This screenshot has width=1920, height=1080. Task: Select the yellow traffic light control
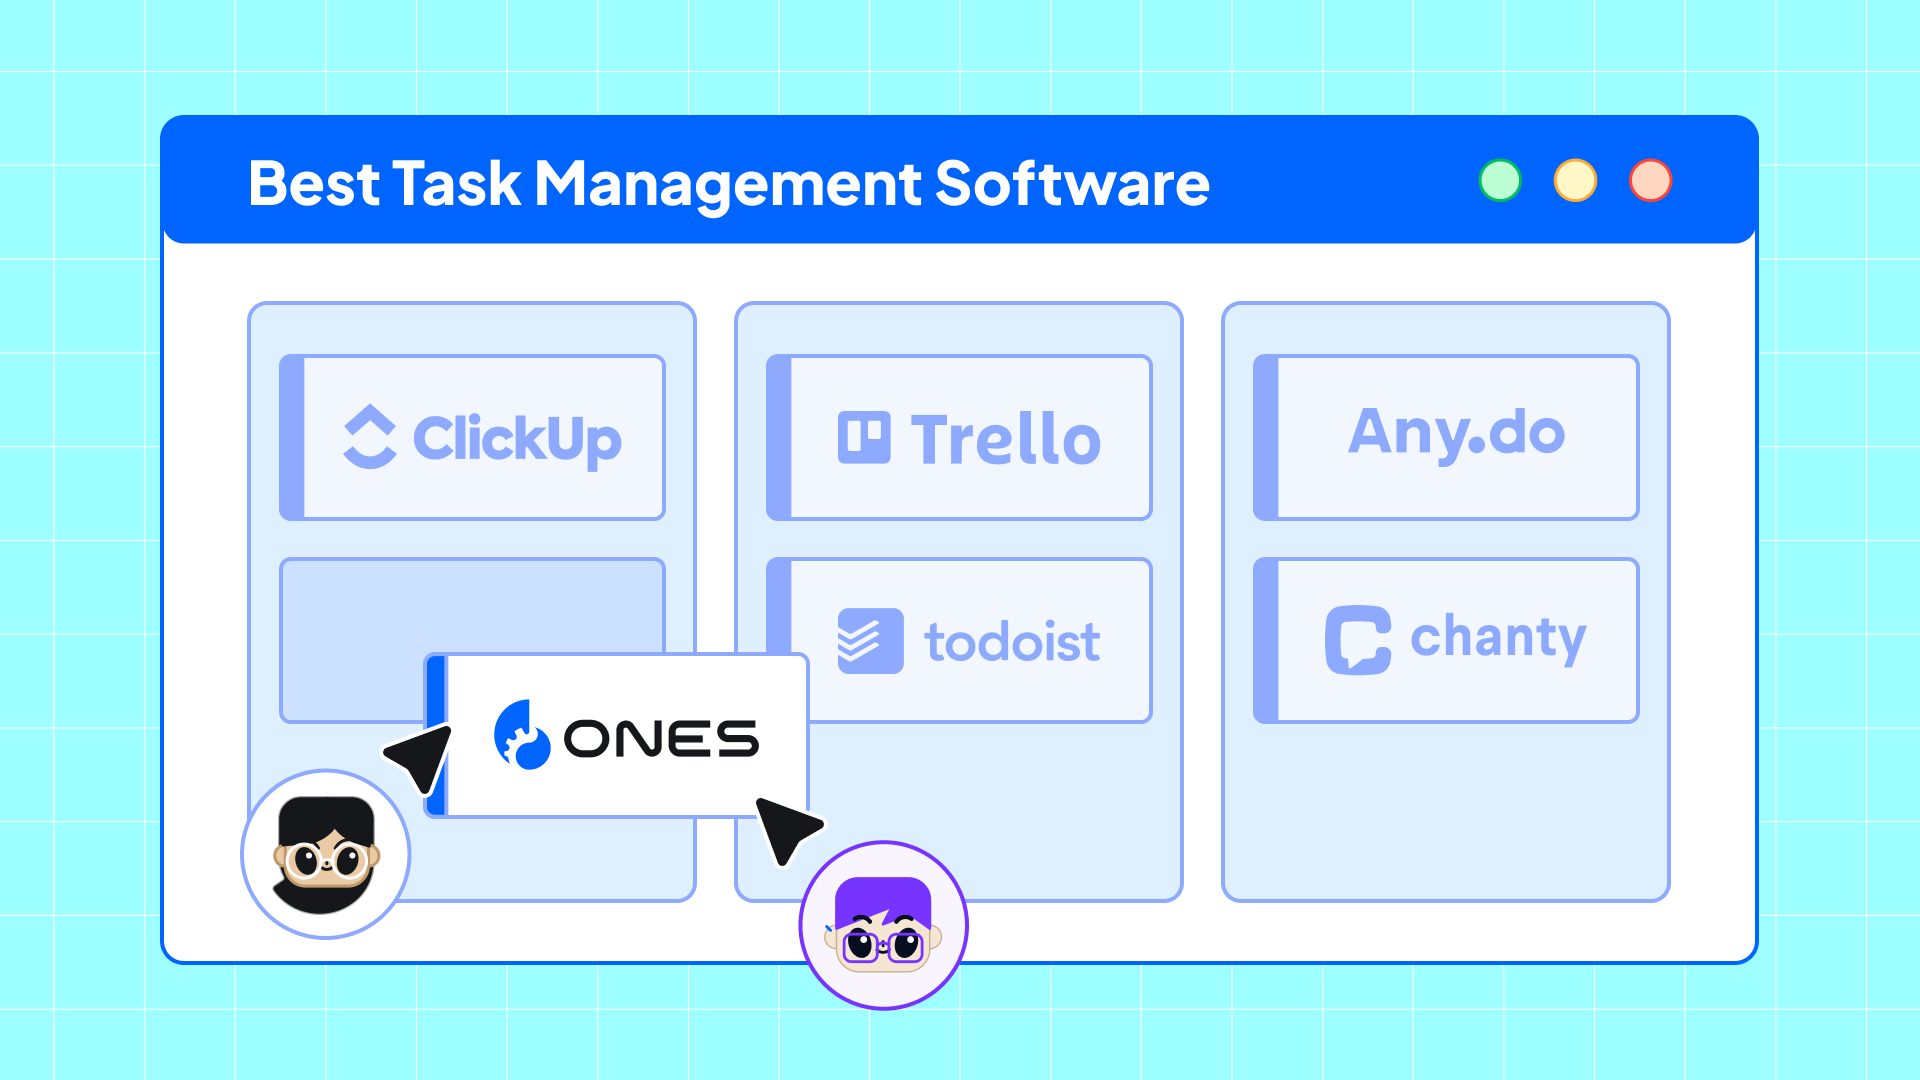1577,179
